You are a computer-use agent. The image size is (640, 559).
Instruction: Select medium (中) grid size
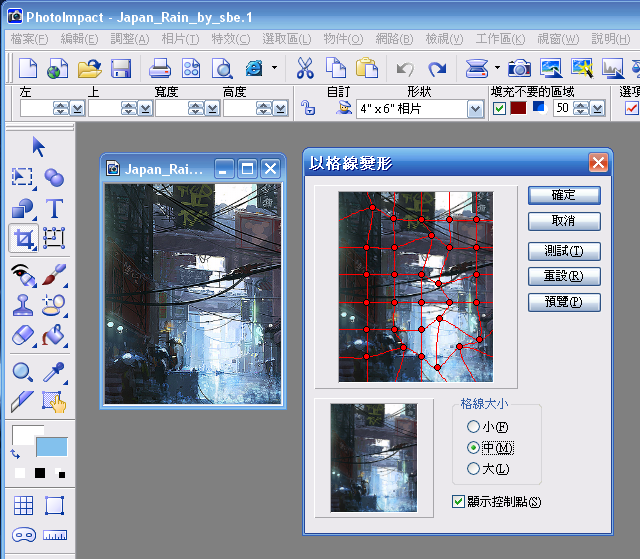click(473, 448)
